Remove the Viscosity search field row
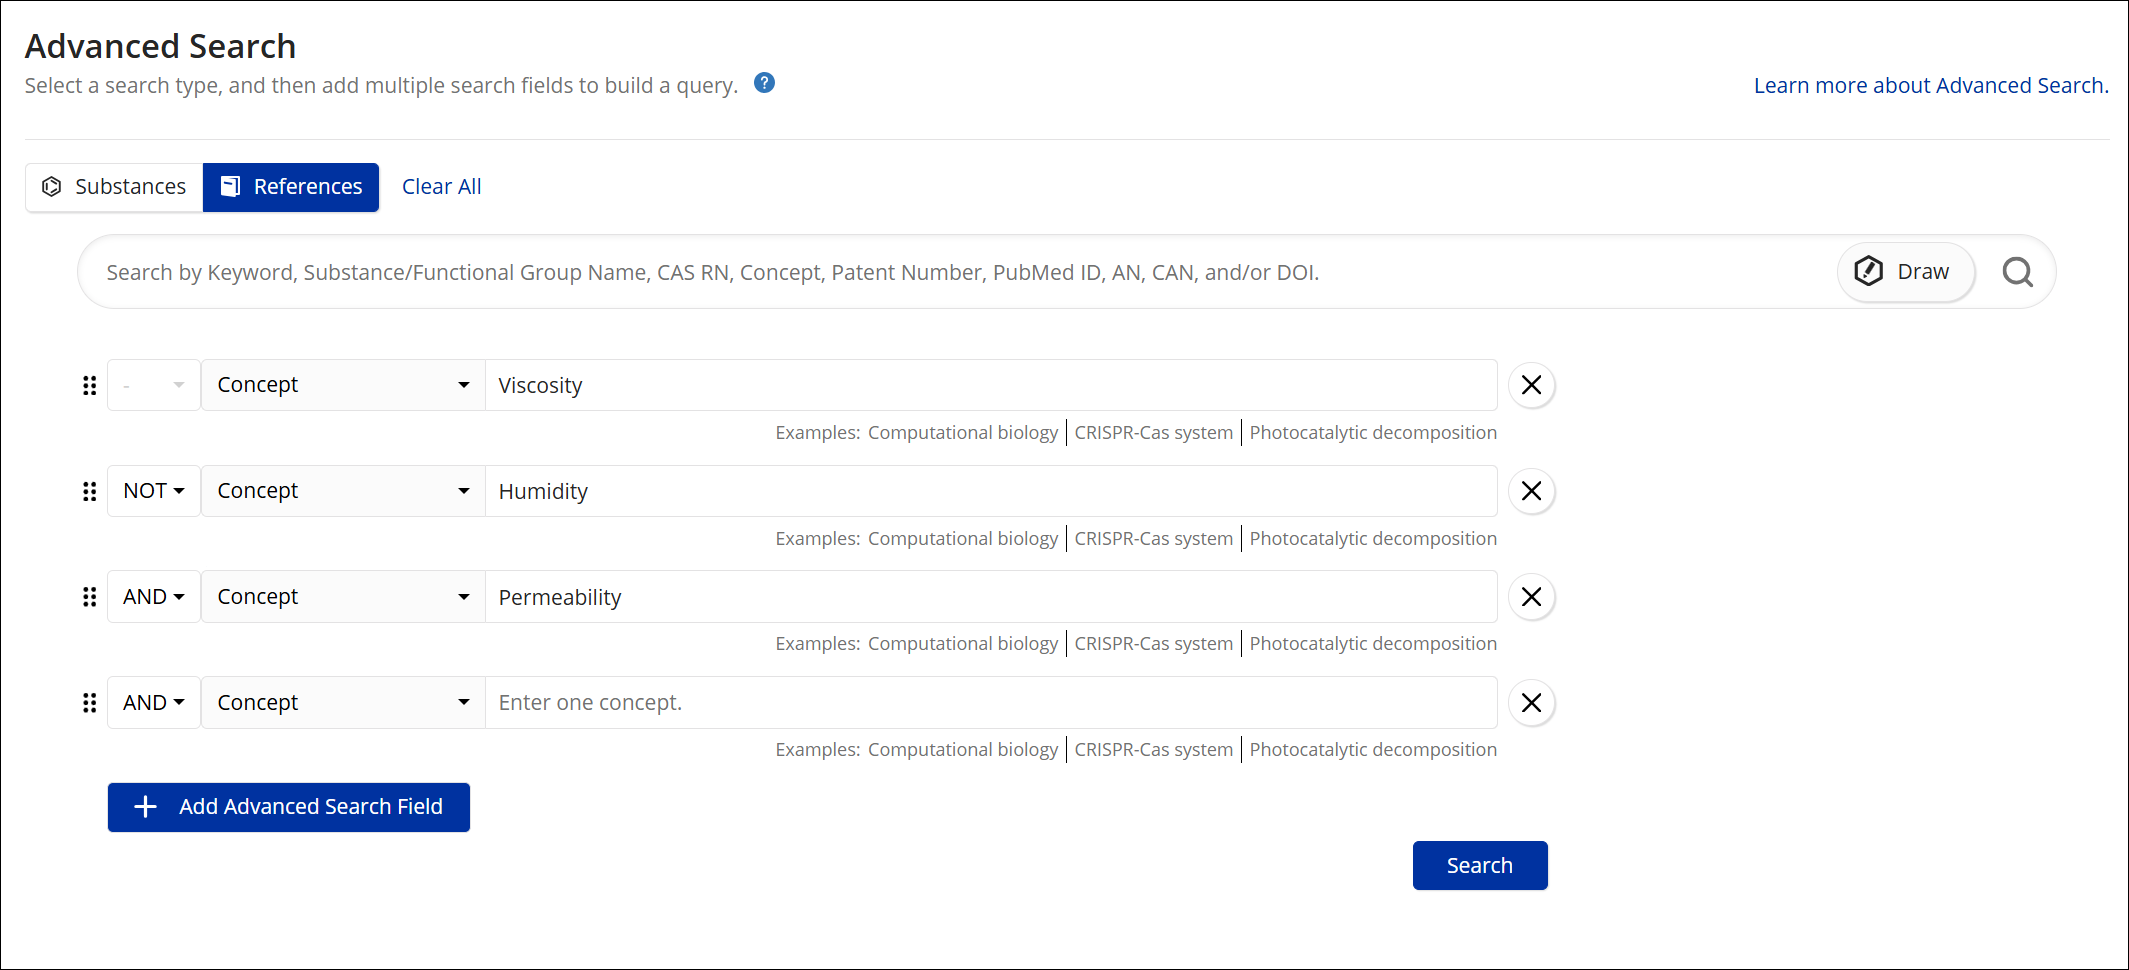2129x970 pixels. [1531, 385]
